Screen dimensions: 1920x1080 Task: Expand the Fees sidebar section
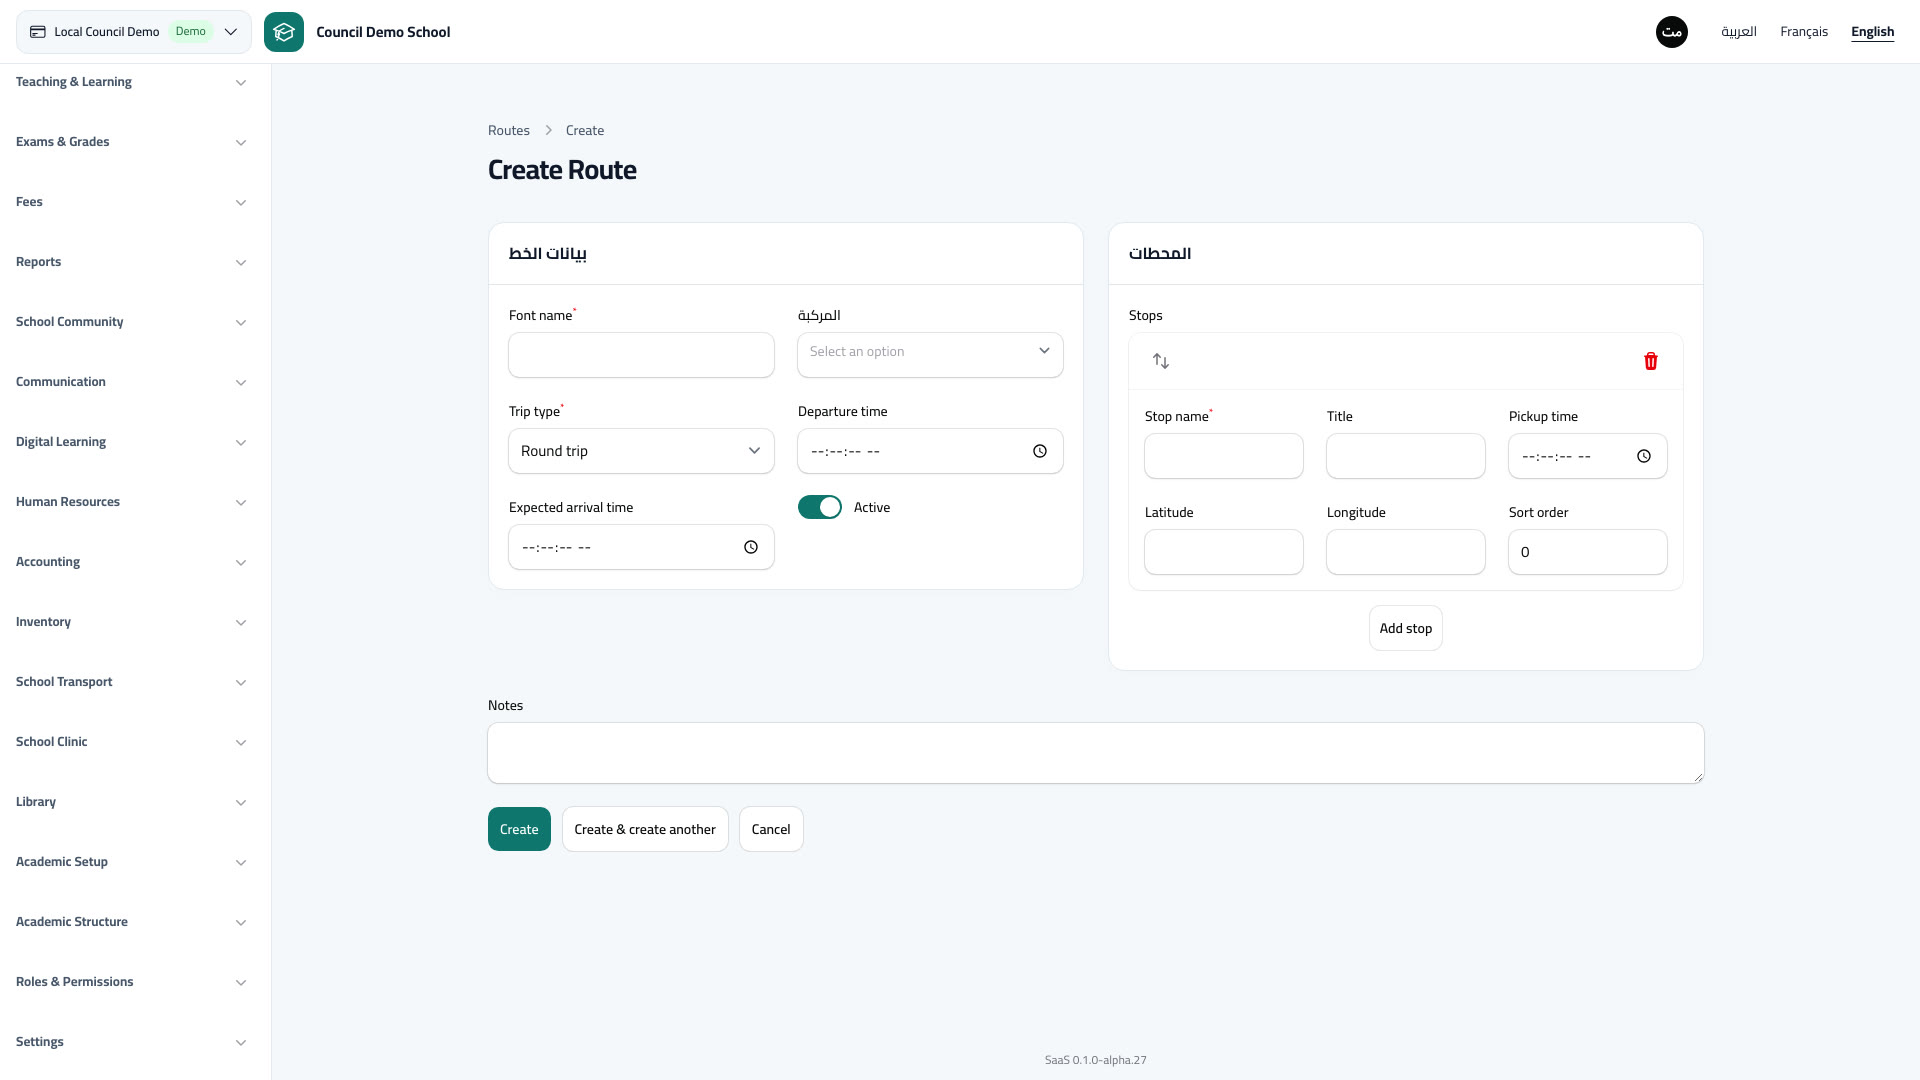[130, 202]
